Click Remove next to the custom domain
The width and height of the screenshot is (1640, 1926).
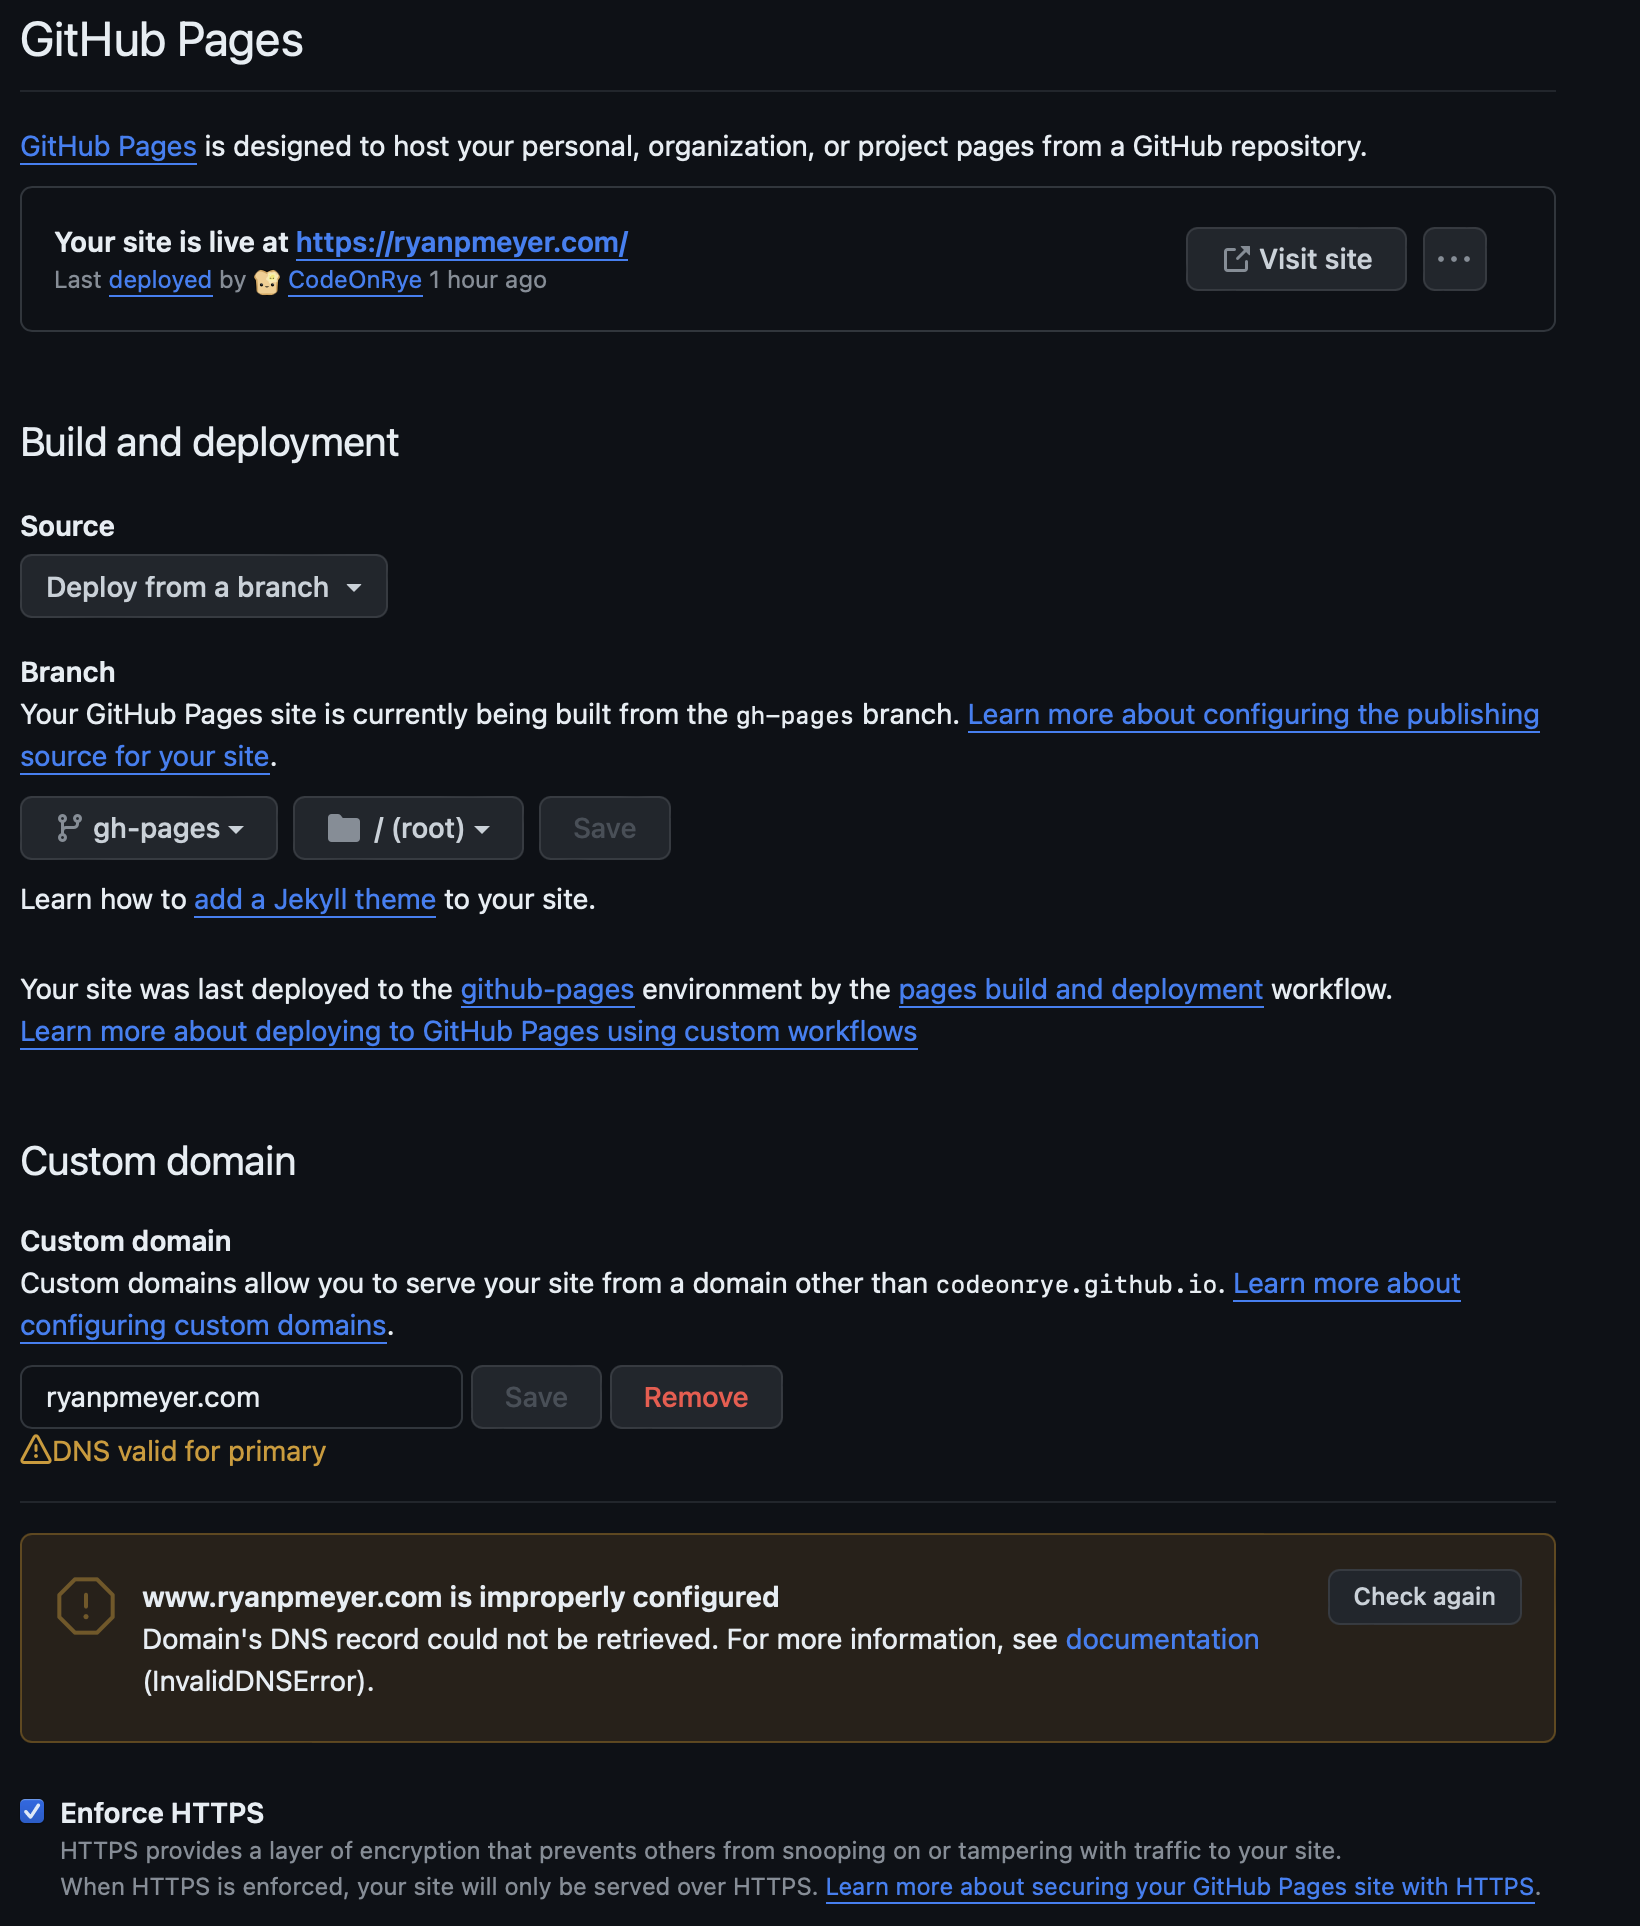[695, 1397]
